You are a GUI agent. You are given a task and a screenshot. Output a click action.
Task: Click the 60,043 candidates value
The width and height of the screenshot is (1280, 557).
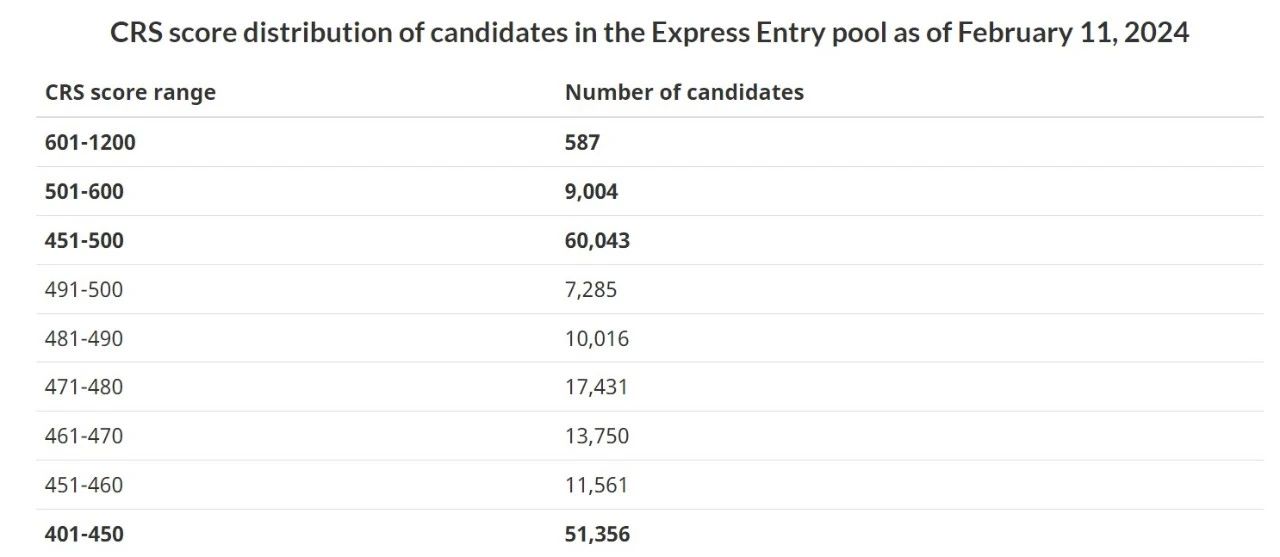click(x=597, y=240)
